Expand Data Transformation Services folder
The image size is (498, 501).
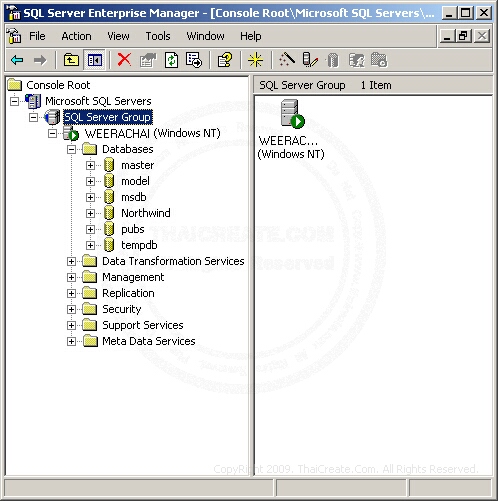(71, 261)
